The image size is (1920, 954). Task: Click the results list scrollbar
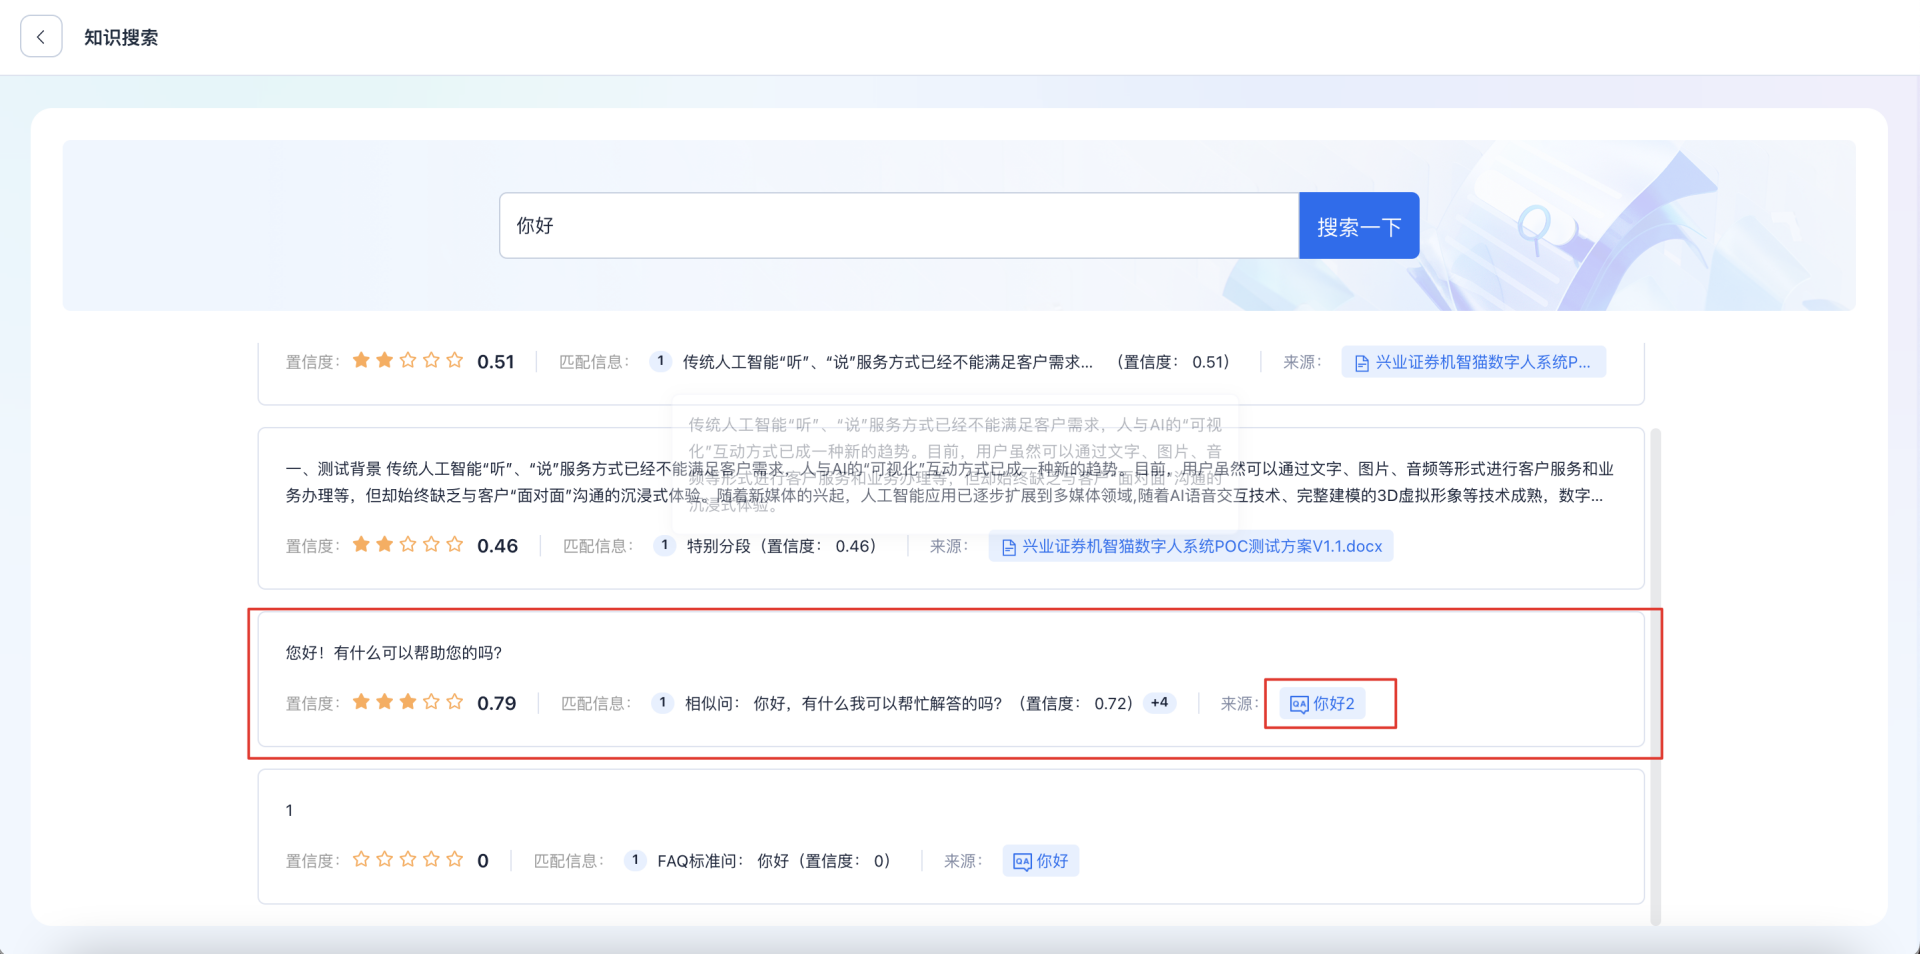(1655, 676)
